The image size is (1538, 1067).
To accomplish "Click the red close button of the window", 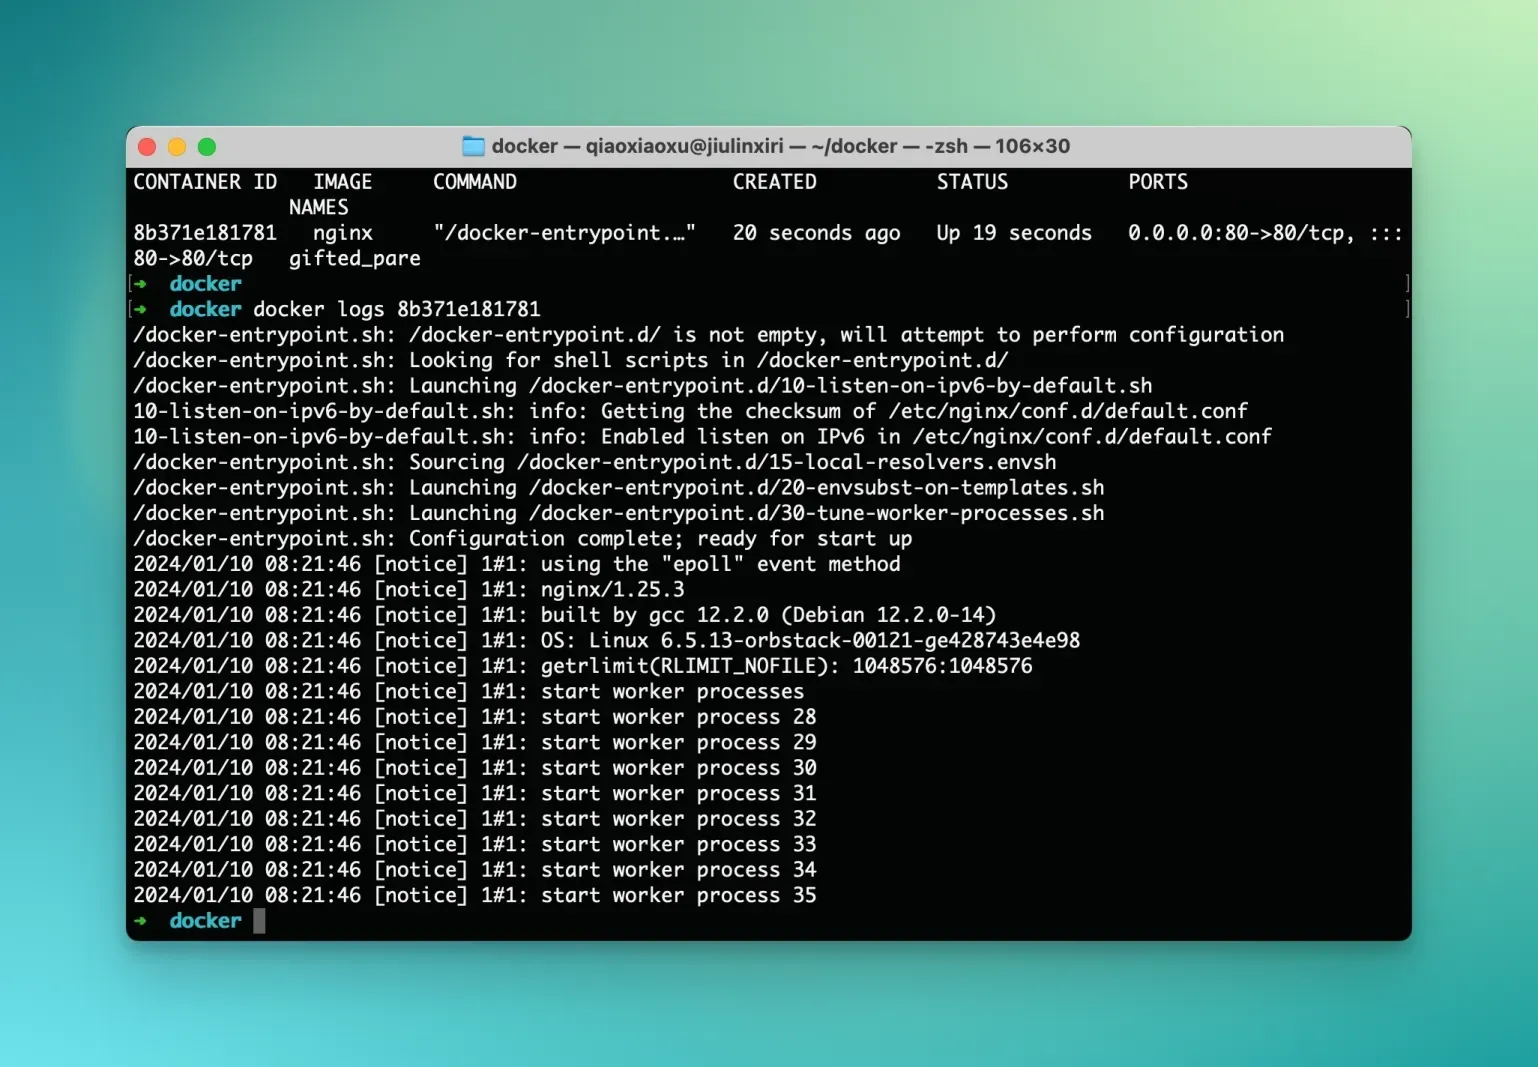I will point(146,146).
